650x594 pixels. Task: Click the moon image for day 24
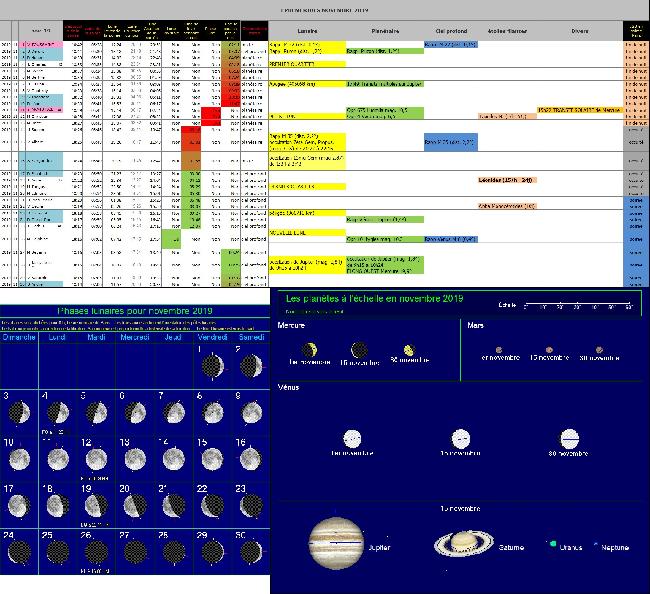tap(19, 552)
